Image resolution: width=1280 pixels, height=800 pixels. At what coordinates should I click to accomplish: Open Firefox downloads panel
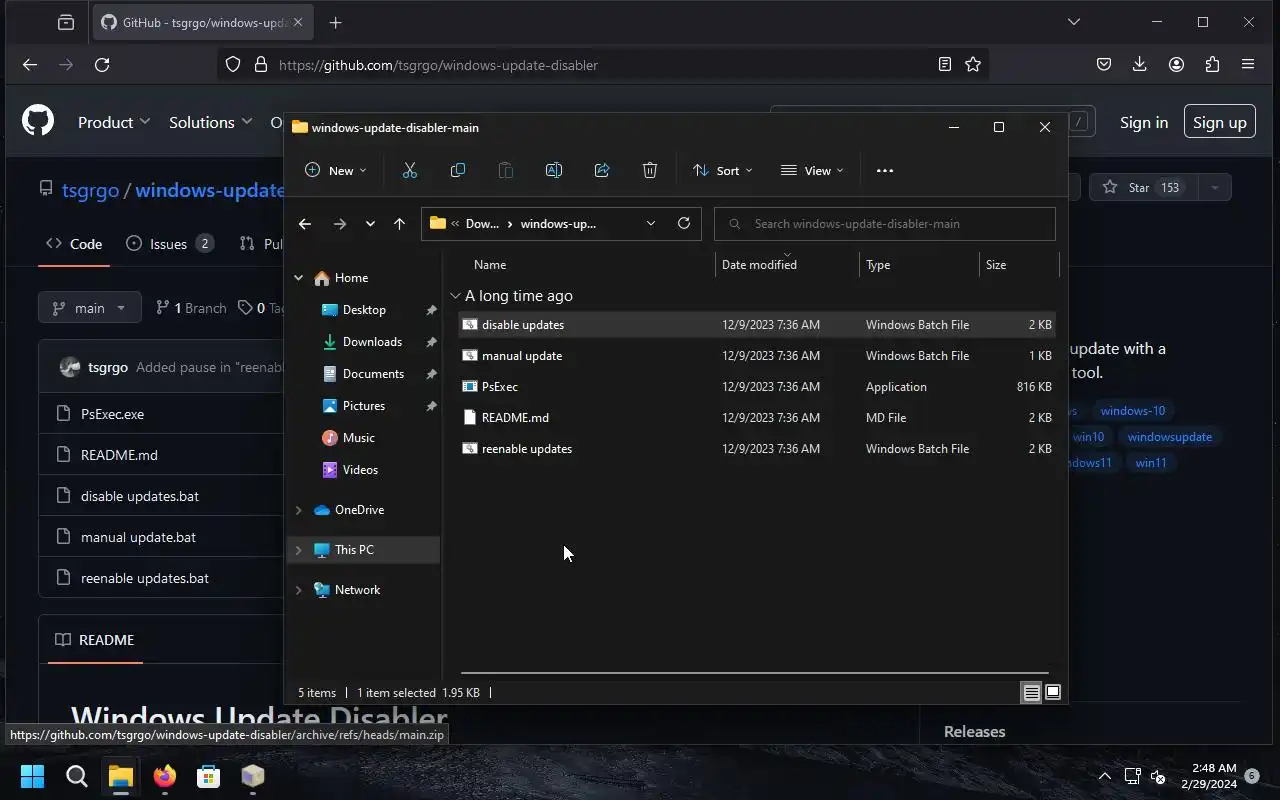1139,64
